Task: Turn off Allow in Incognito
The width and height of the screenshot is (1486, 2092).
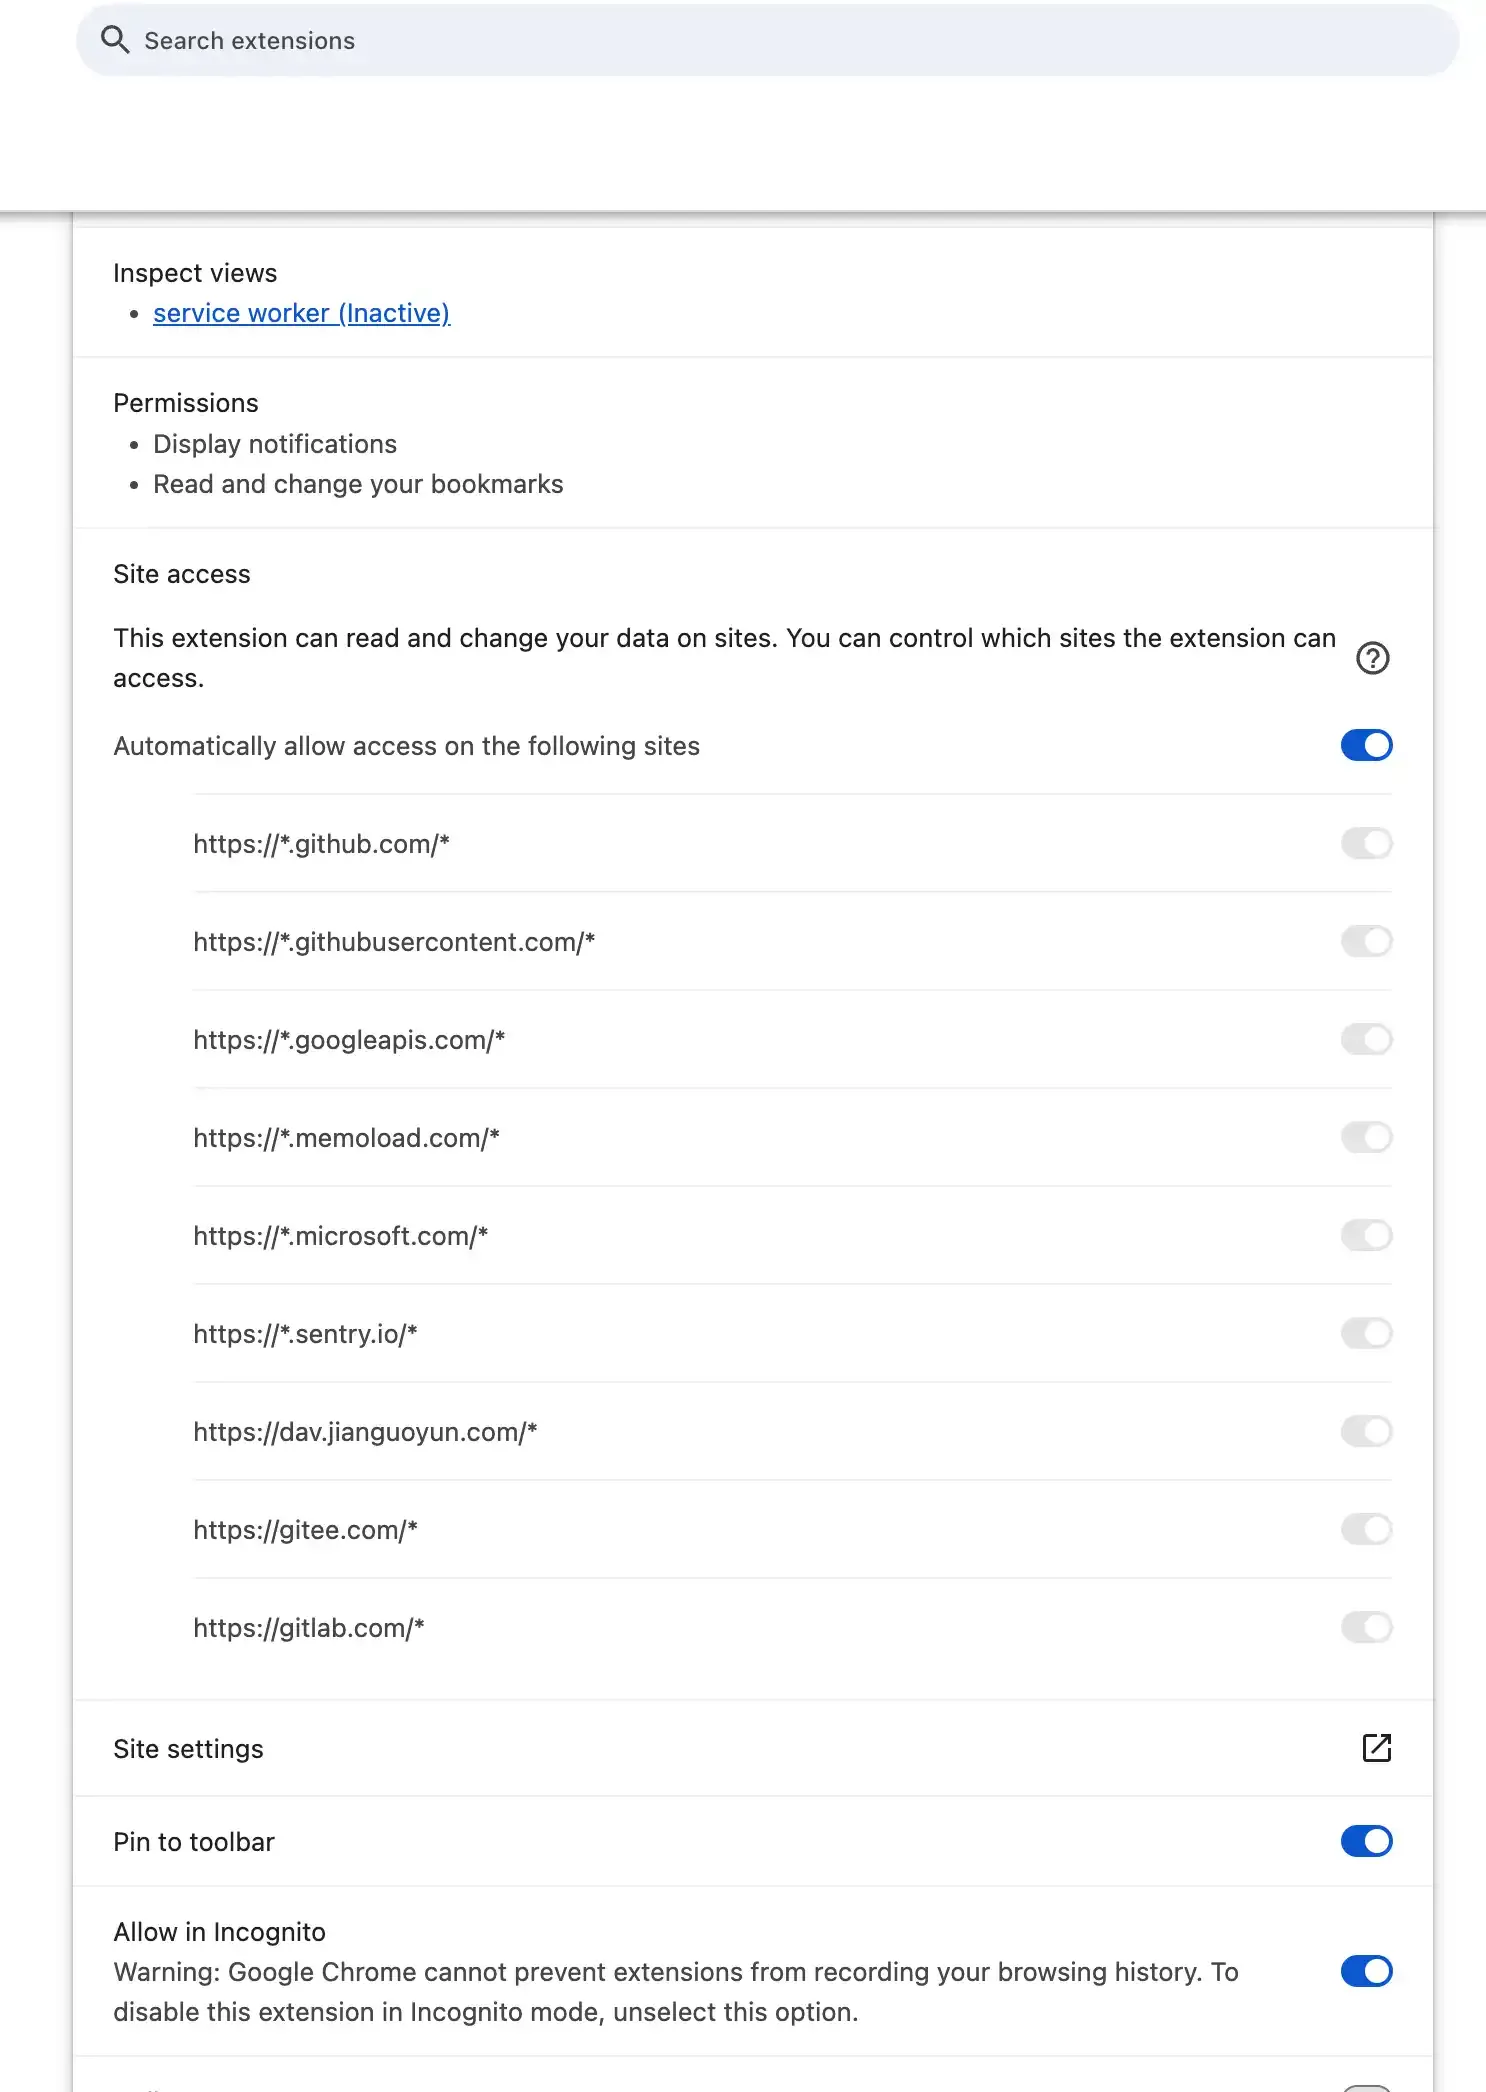Action: (1365, 1971)
